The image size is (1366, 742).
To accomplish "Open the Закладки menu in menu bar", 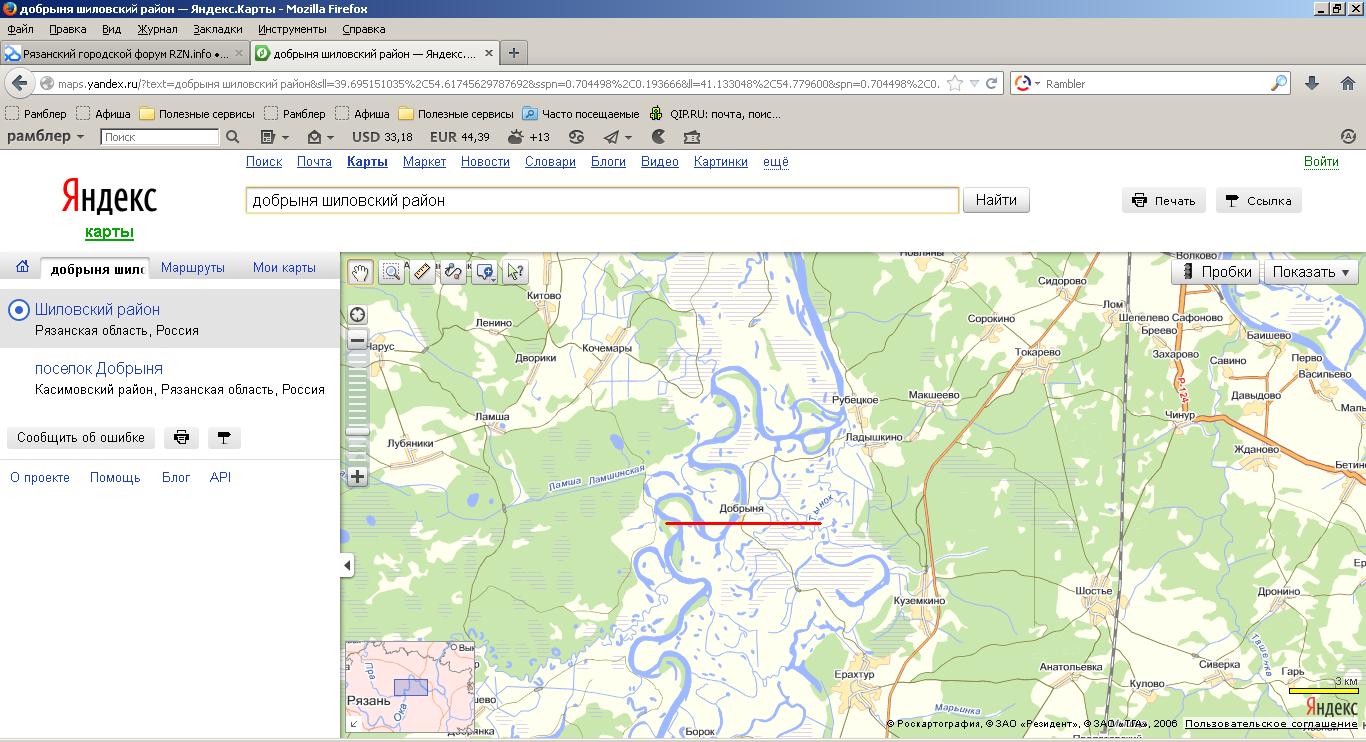I will (x=218, y=29).
